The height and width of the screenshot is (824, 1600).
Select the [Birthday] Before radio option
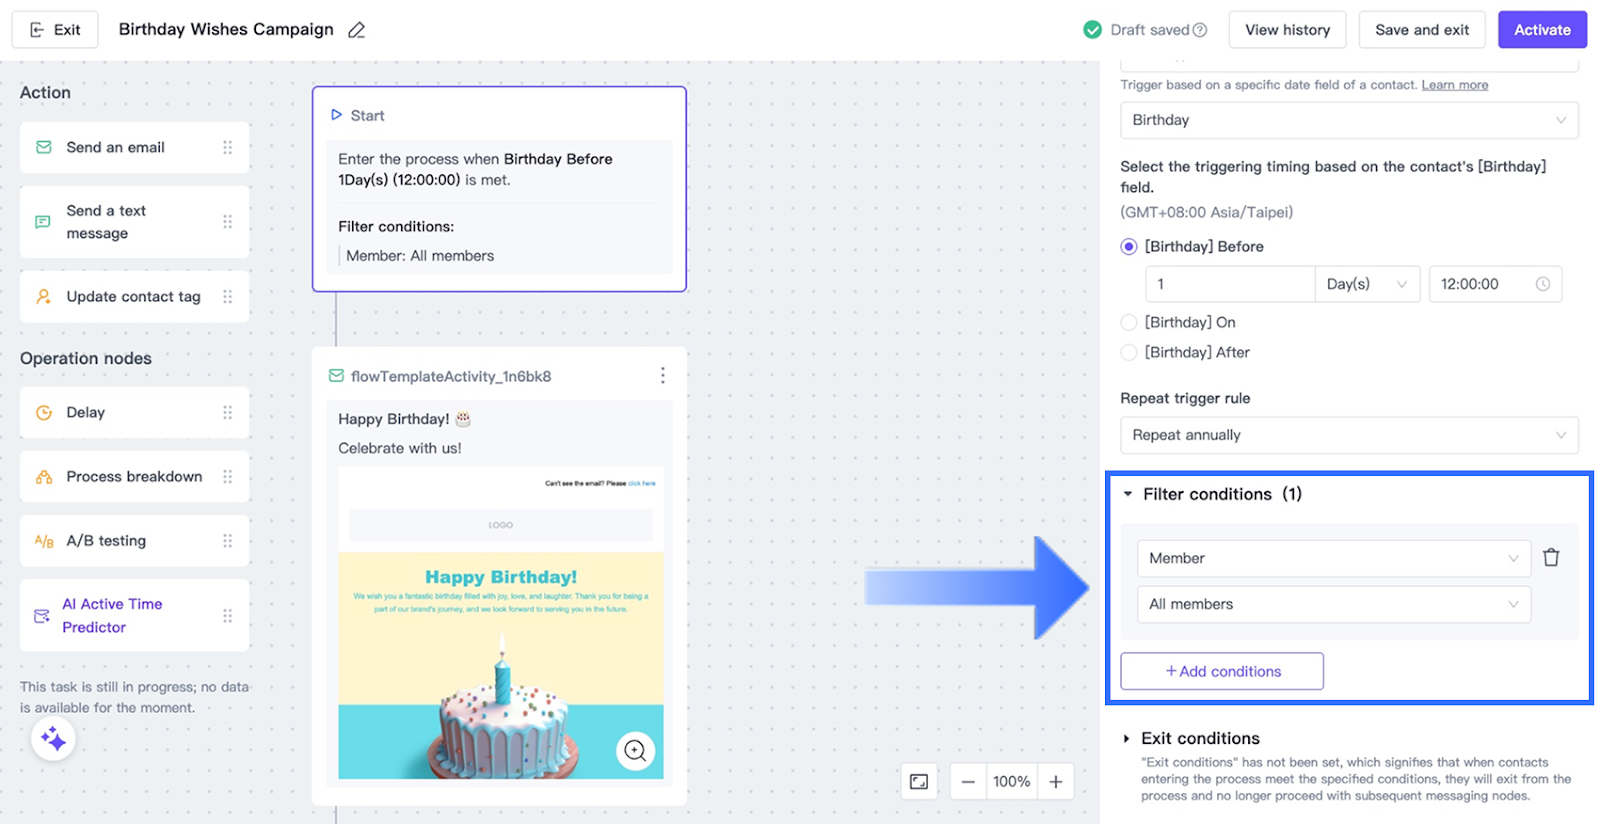(x=1129, y=247)
